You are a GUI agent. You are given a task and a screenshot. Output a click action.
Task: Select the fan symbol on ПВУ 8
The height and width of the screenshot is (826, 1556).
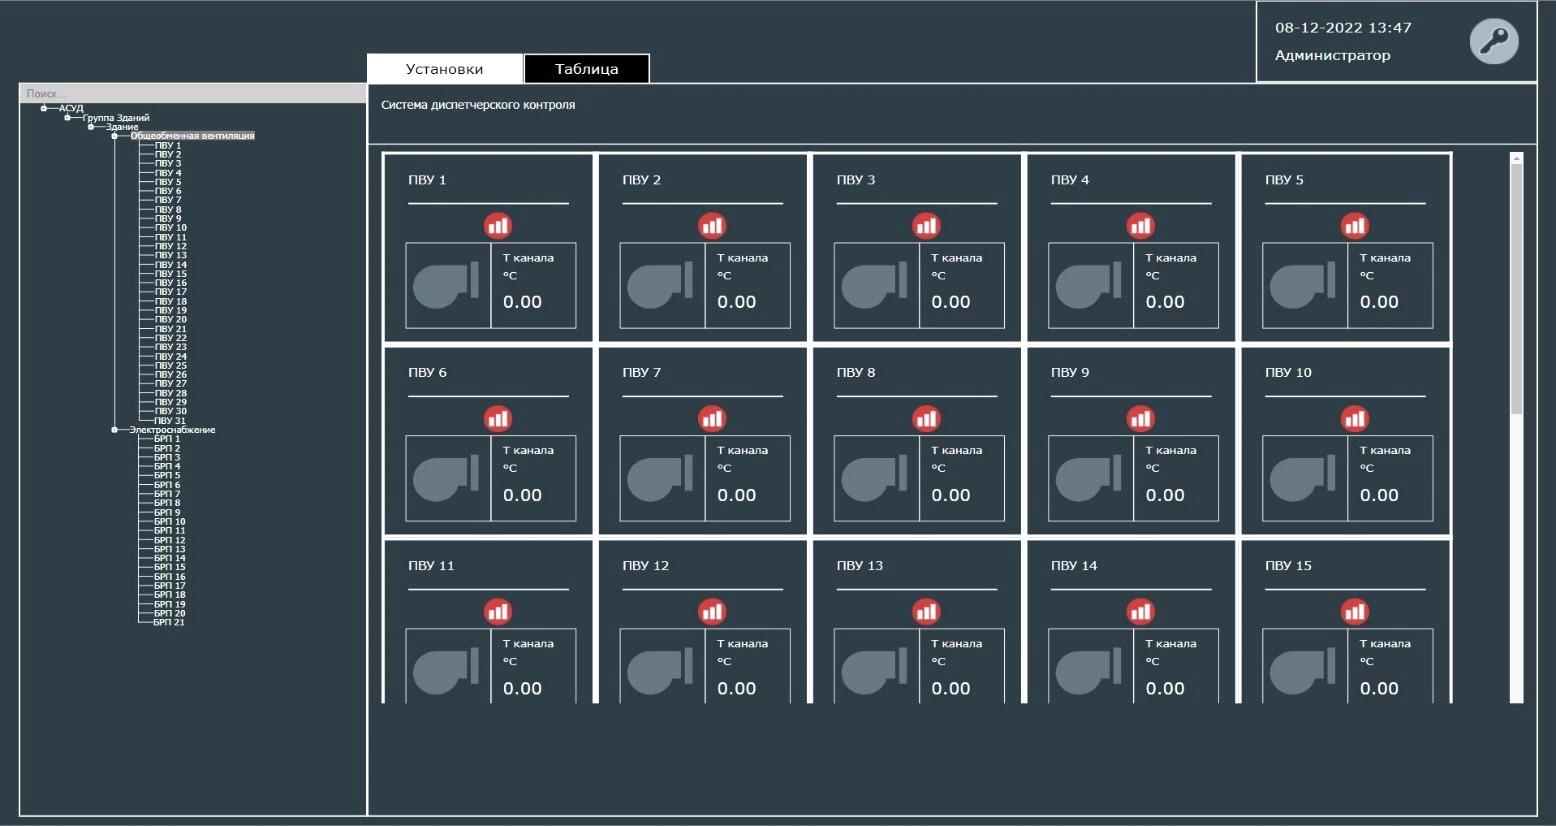(875, 478)
